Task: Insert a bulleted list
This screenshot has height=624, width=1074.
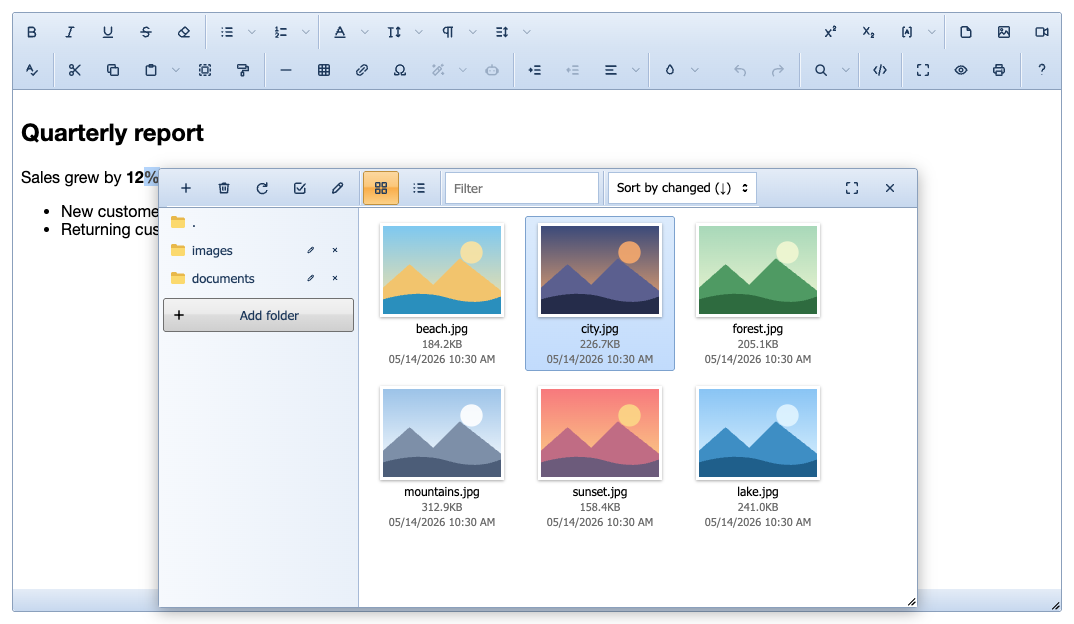Action: [x=227, y=32]
